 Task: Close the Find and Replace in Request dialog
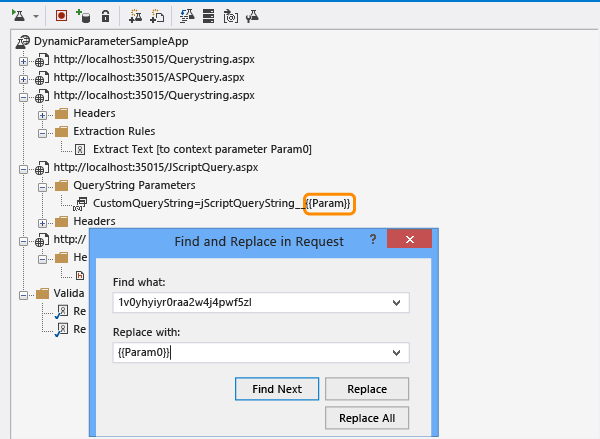410,239
